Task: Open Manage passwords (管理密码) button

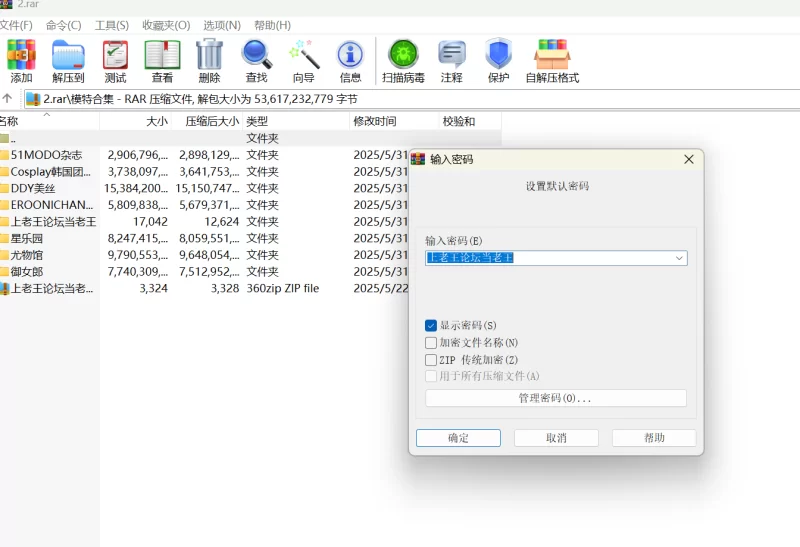Action: point(556,398)
